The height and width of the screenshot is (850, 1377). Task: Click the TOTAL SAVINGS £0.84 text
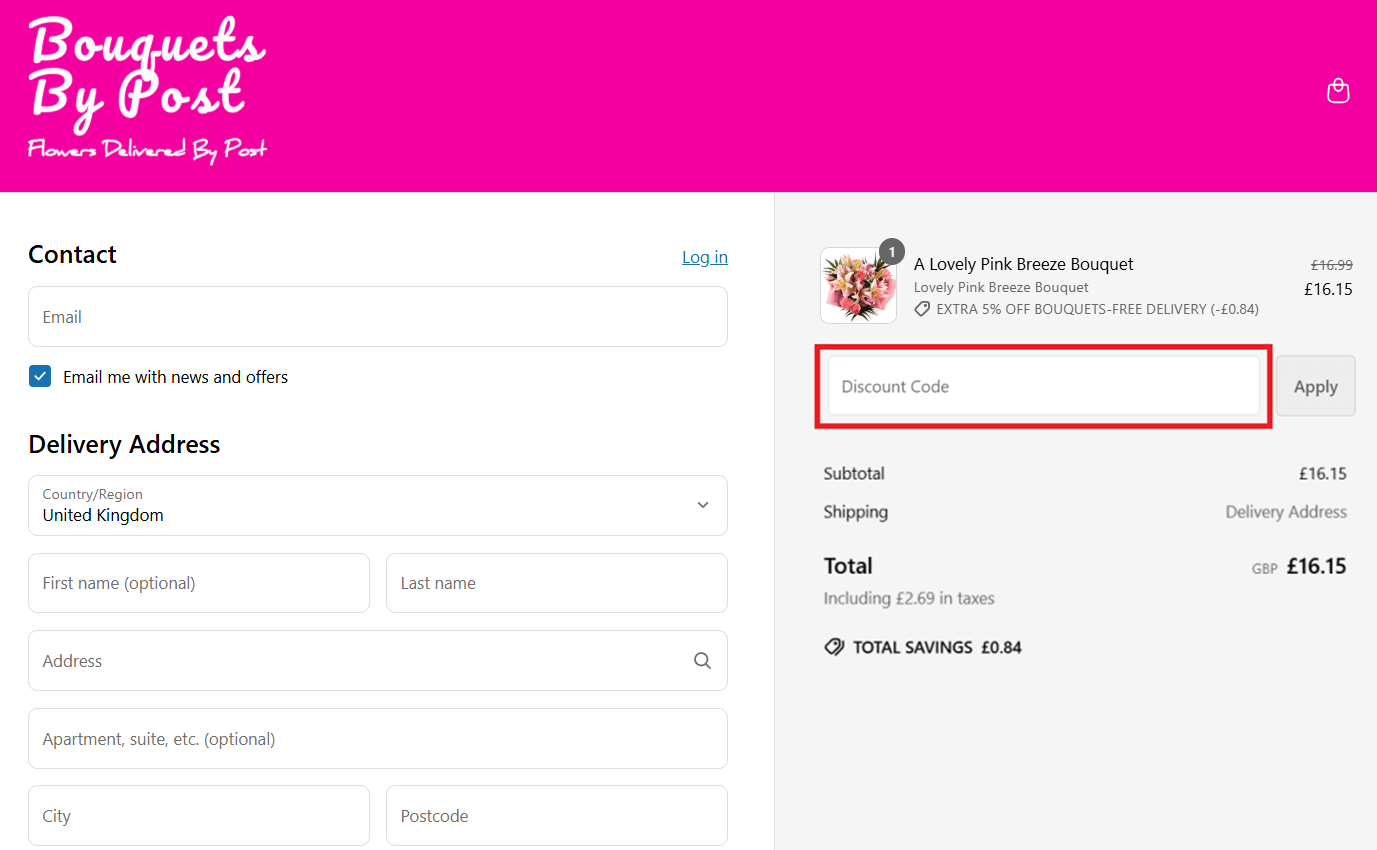click(937, 647)
